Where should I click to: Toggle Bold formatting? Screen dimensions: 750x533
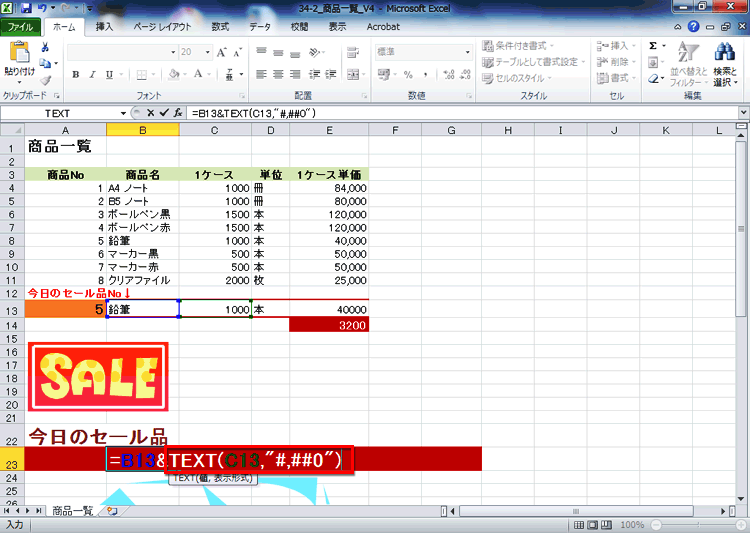pos(76,74)
